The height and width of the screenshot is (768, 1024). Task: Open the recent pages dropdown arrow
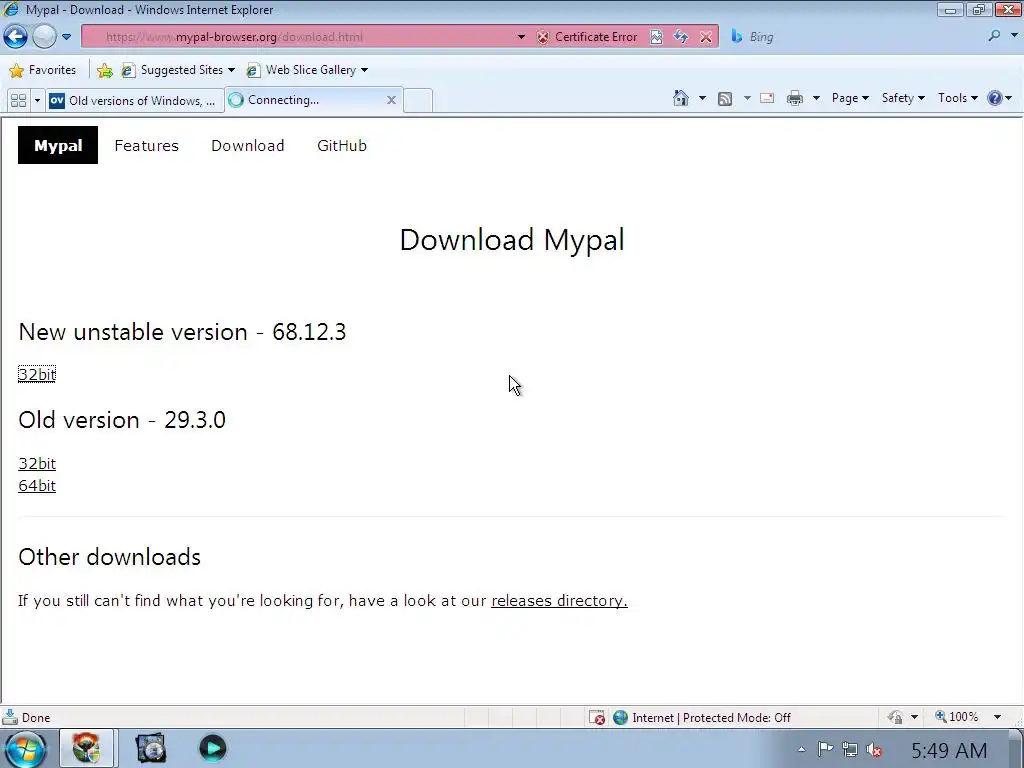pyautogui.click(x=67, y=37)
